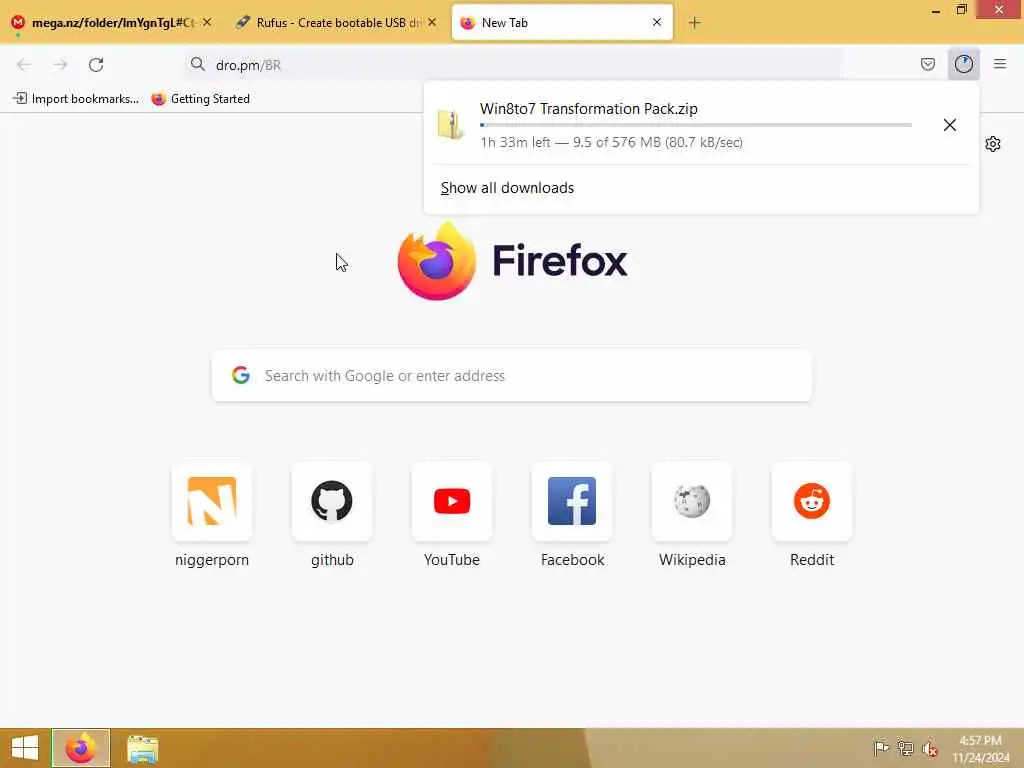Open the Windows Start button
Image resolution: width=1024 pixels, height=768 pixels.
[25, 748]
